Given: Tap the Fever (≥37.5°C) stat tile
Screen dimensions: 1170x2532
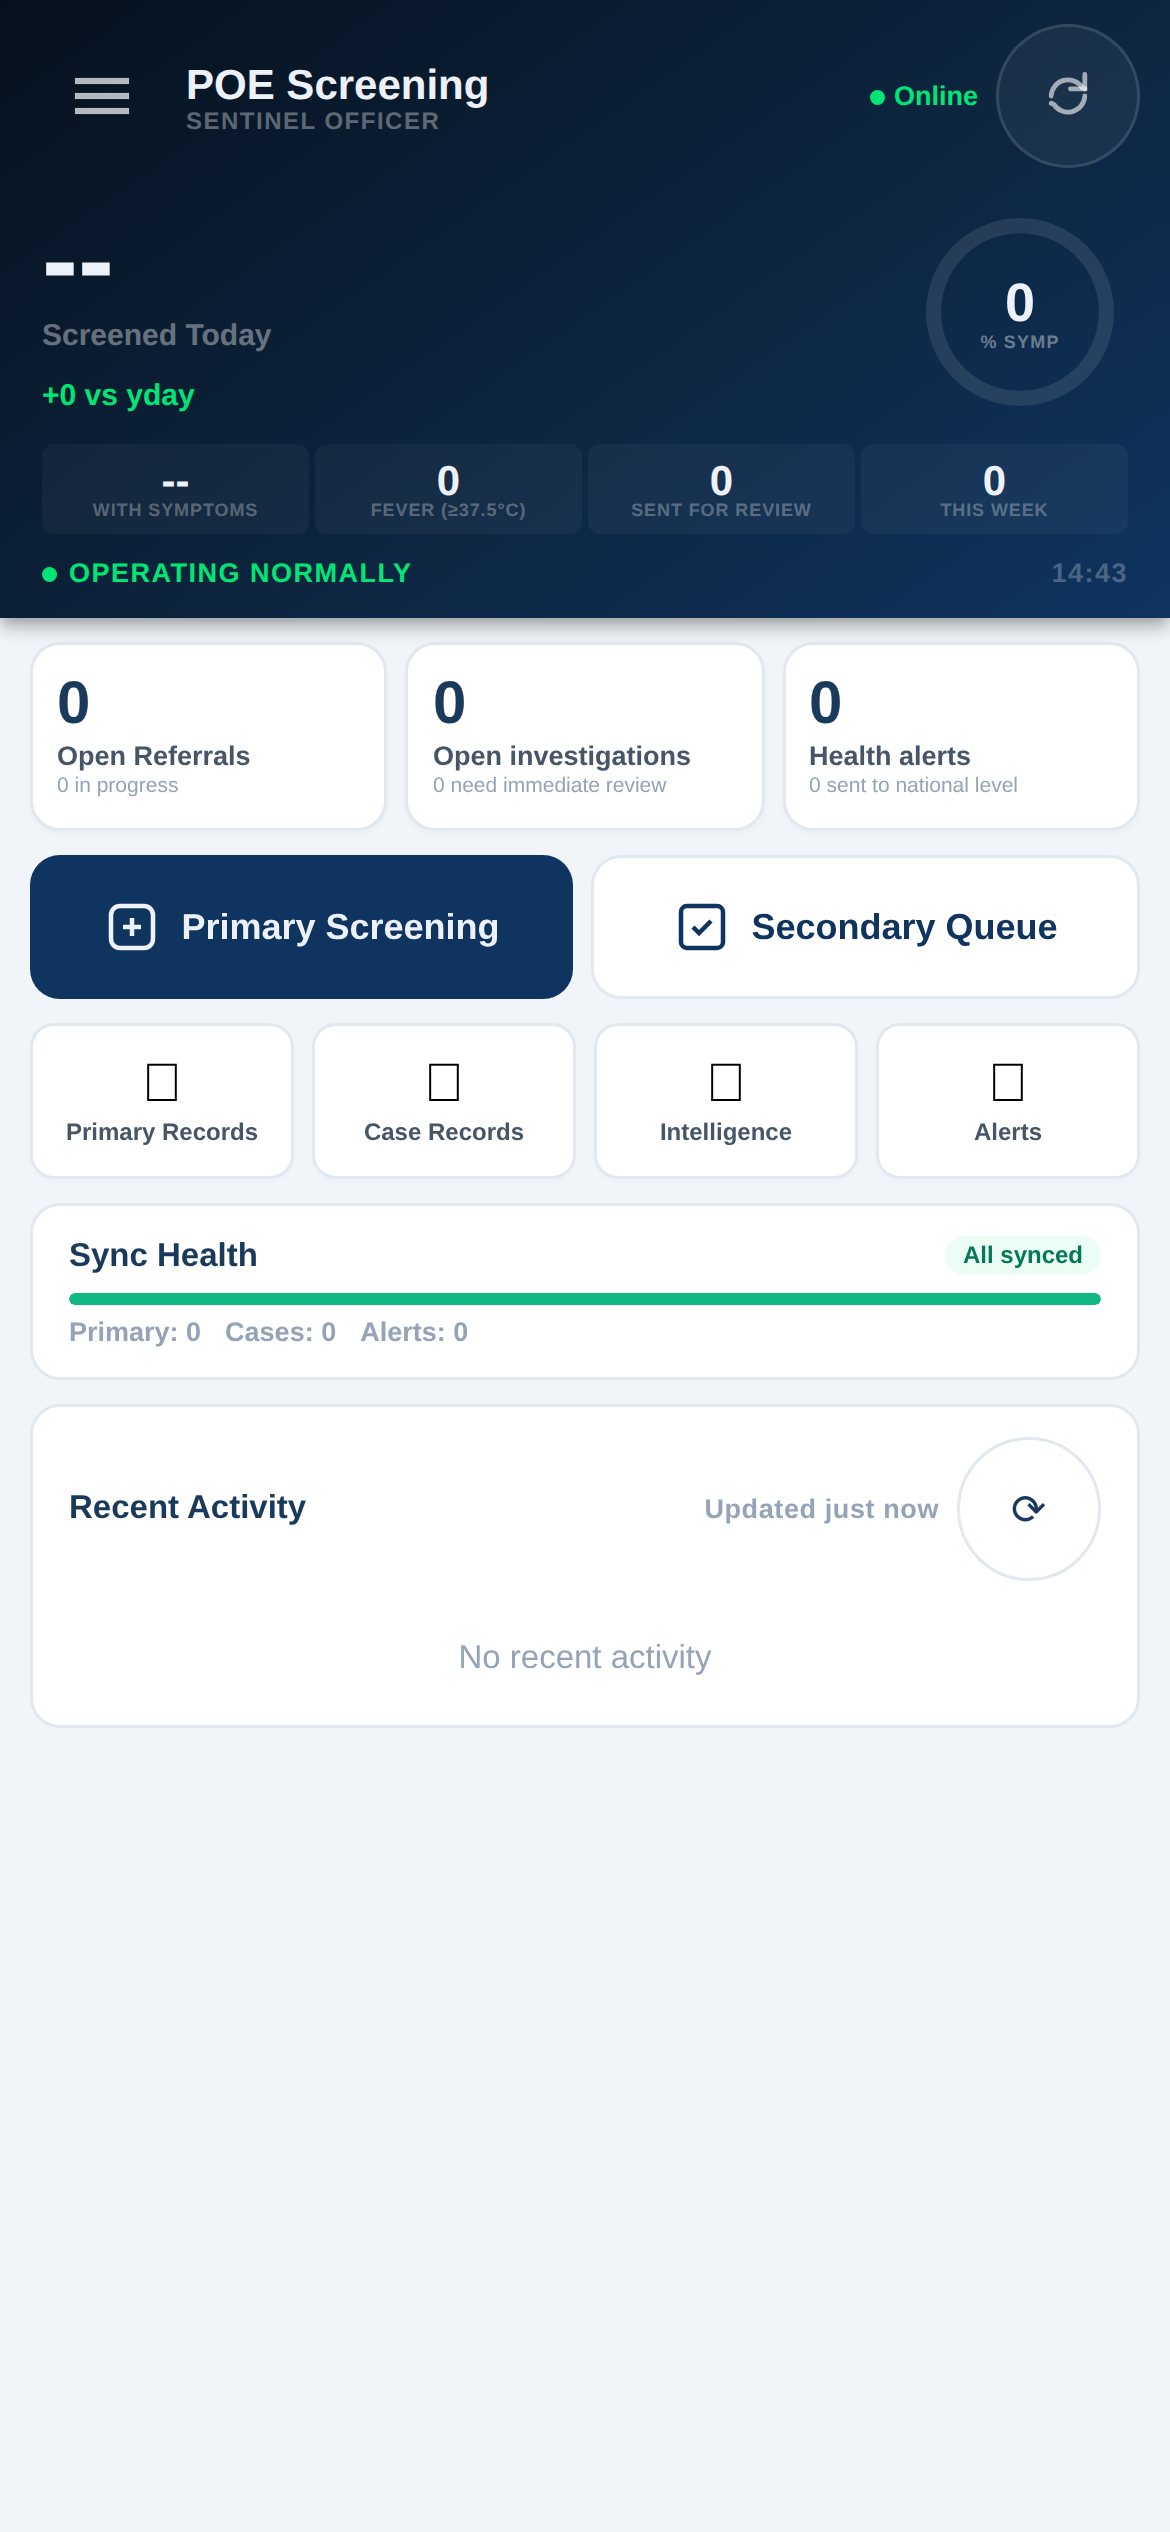Looking at the screenshot, I should coord(448,489).
